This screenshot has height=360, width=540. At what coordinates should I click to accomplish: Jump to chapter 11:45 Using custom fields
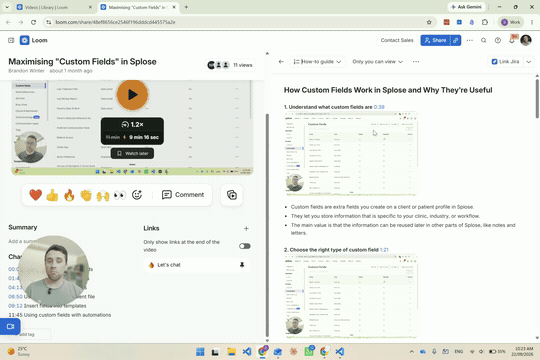pyautogui.click(x=60, y=315)
